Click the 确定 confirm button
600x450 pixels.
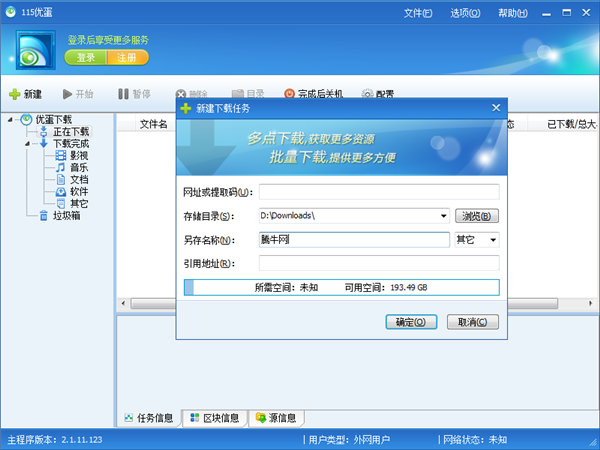411,322
